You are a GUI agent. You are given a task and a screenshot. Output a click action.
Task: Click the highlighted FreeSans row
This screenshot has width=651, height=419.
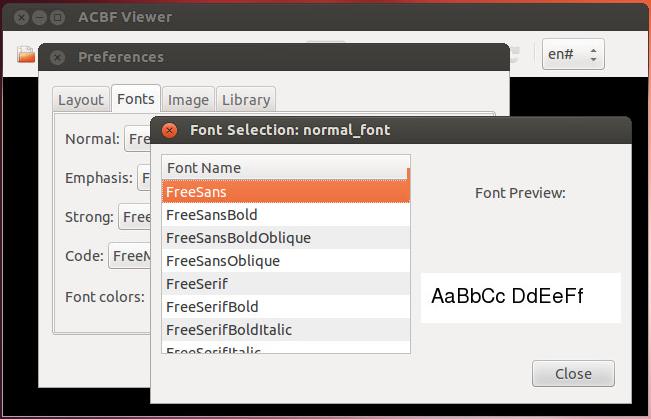(286, 192)
